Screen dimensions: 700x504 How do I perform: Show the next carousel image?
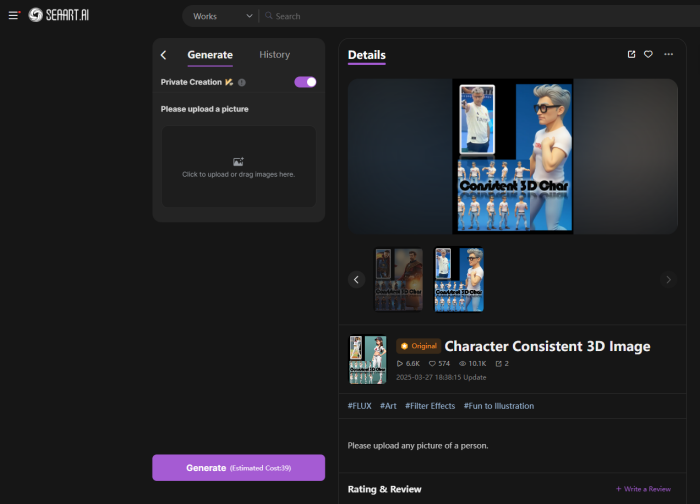[x=668, y=279]
